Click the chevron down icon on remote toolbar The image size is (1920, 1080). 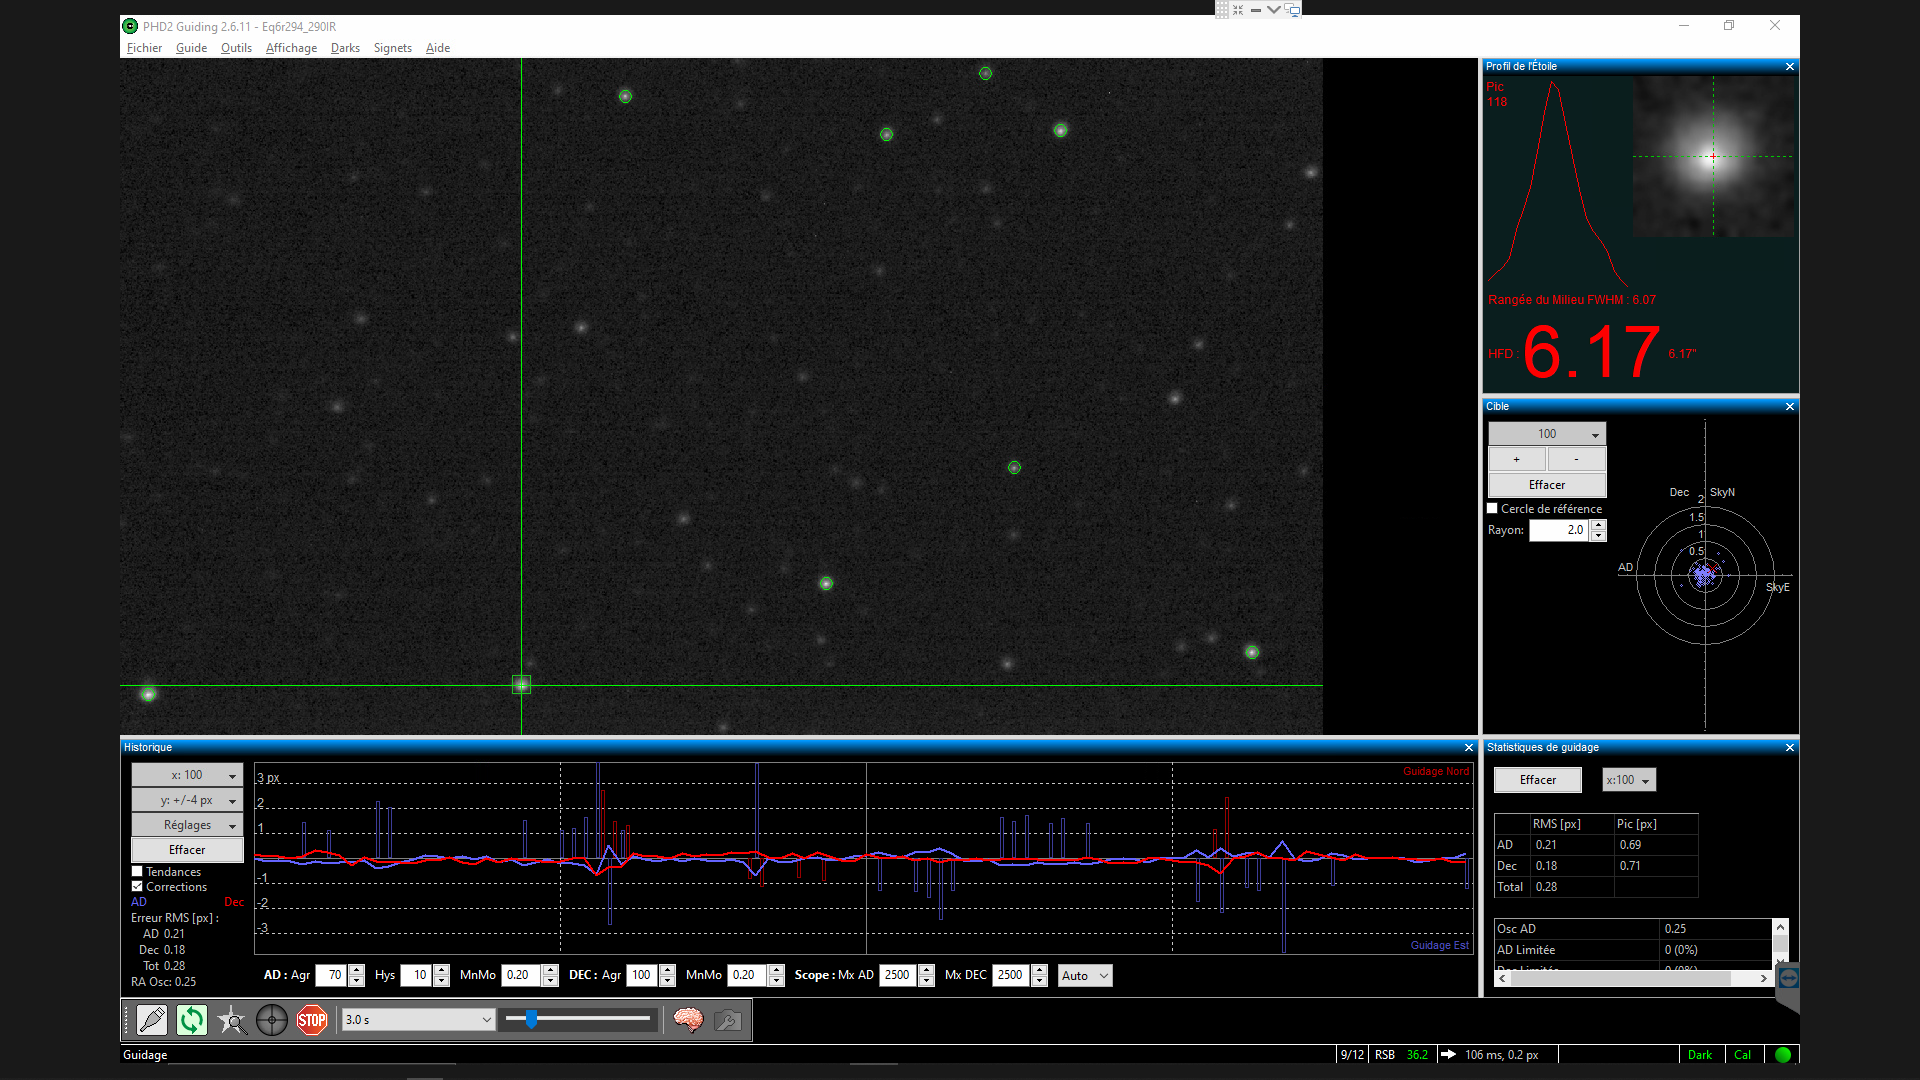(1273, 10)
